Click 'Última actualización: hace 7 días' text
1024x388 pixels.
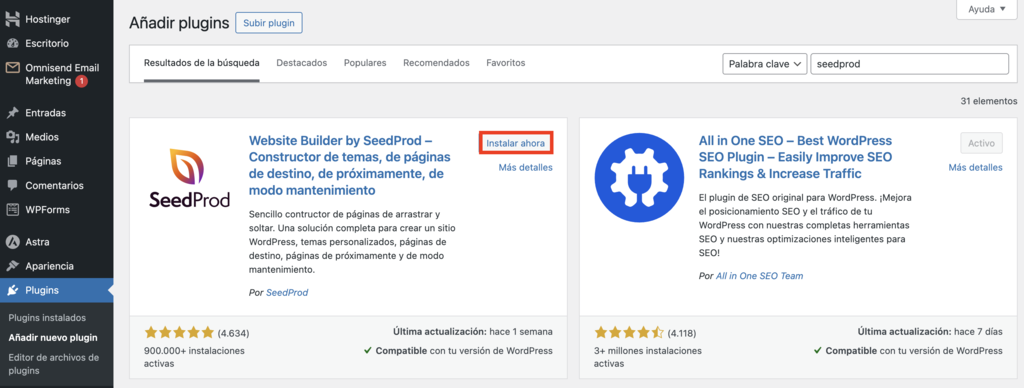tap(930, 331)
